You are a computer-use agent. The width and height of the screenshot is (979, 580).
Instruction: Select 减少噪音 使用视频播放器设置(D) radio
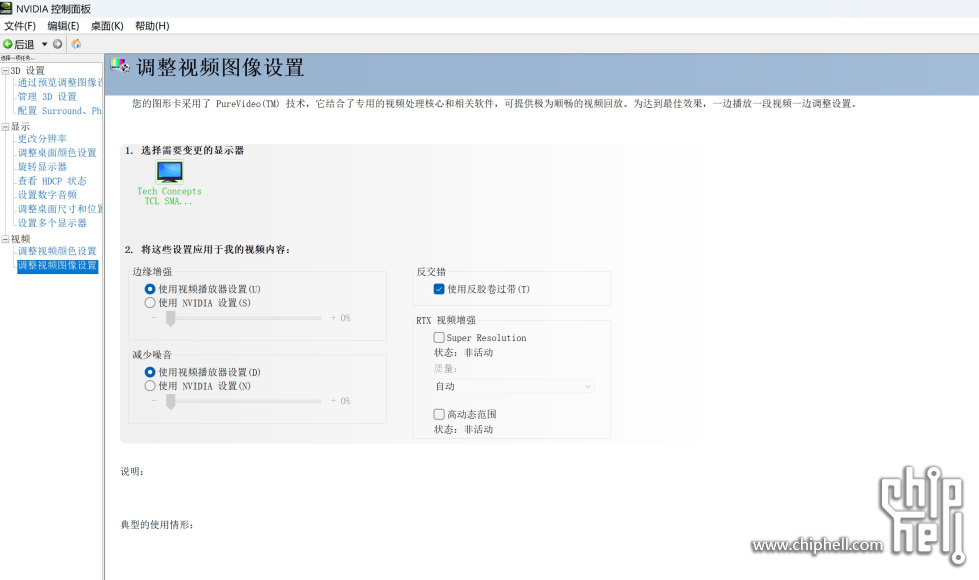pos(150,372)
